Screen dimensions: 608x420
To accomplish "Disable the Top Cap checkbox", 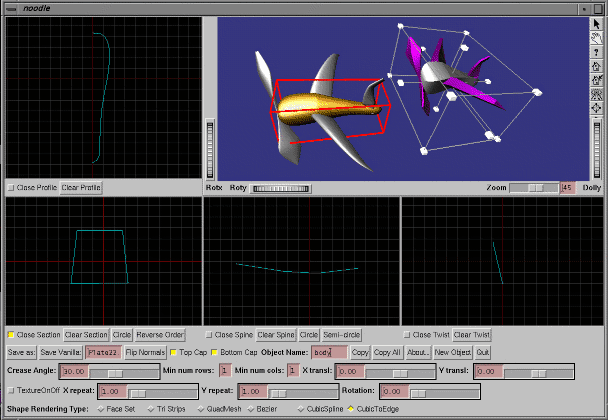I will [x=173, y=352].
